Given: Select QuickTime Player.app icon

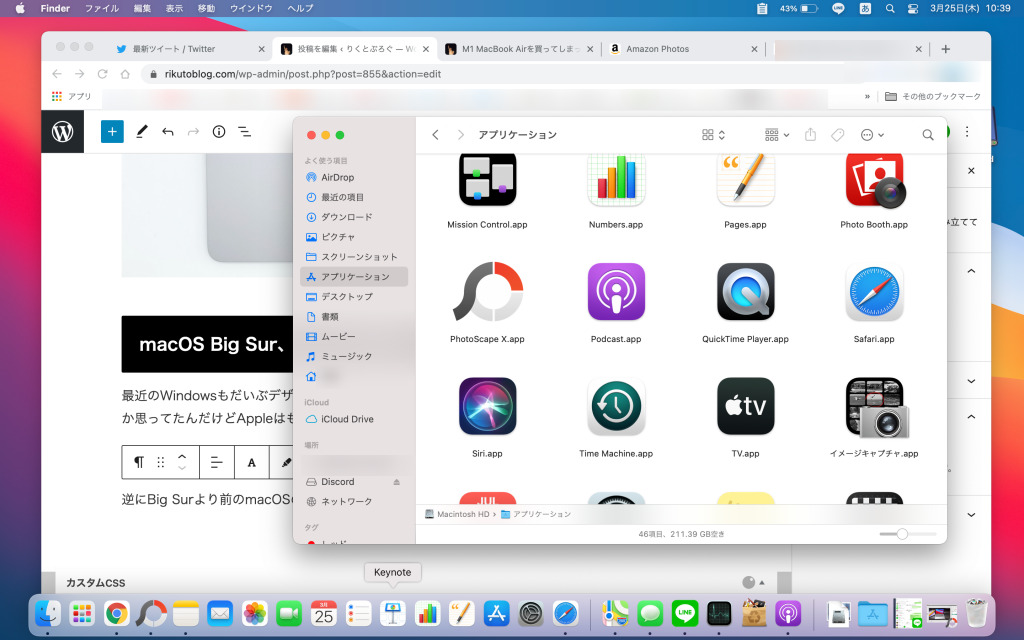Looking at the screenshot, I should [745, 292].
